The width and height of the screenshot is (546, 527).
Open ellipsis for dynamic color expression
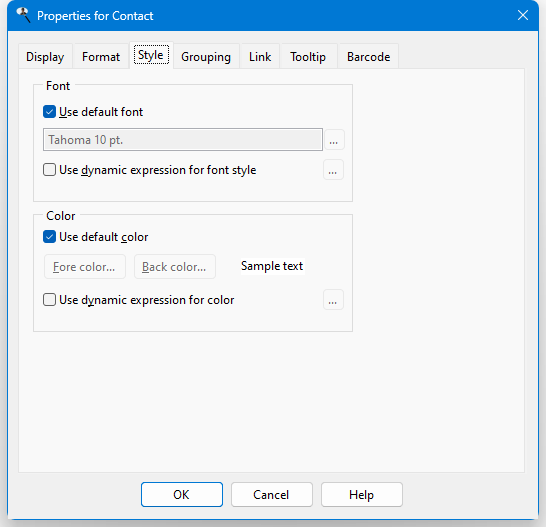coord(333,300)
